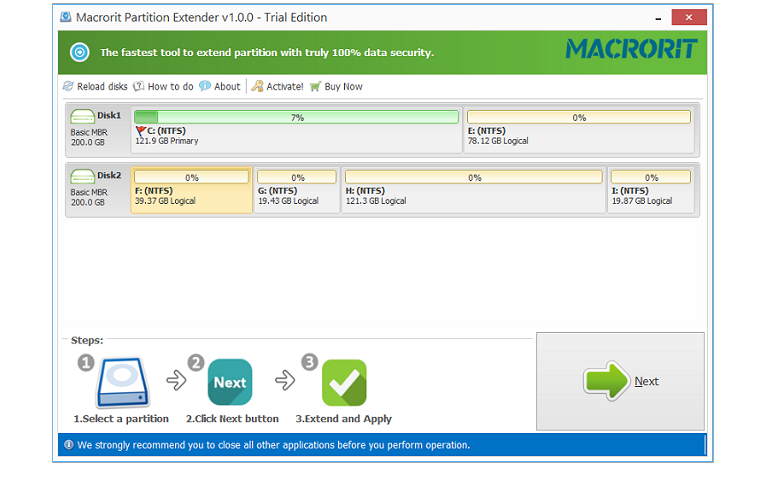Click the Select a partition step icon

[123, 382]
